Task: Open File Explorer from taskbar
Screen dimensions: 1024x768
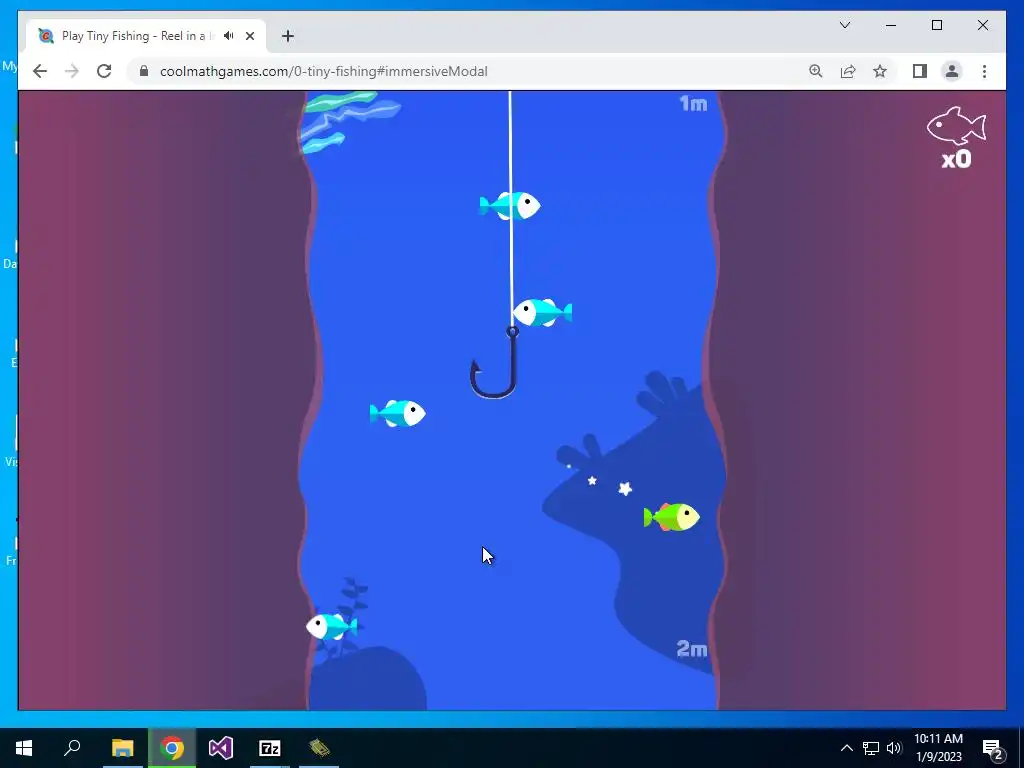Action: point(122,748)
